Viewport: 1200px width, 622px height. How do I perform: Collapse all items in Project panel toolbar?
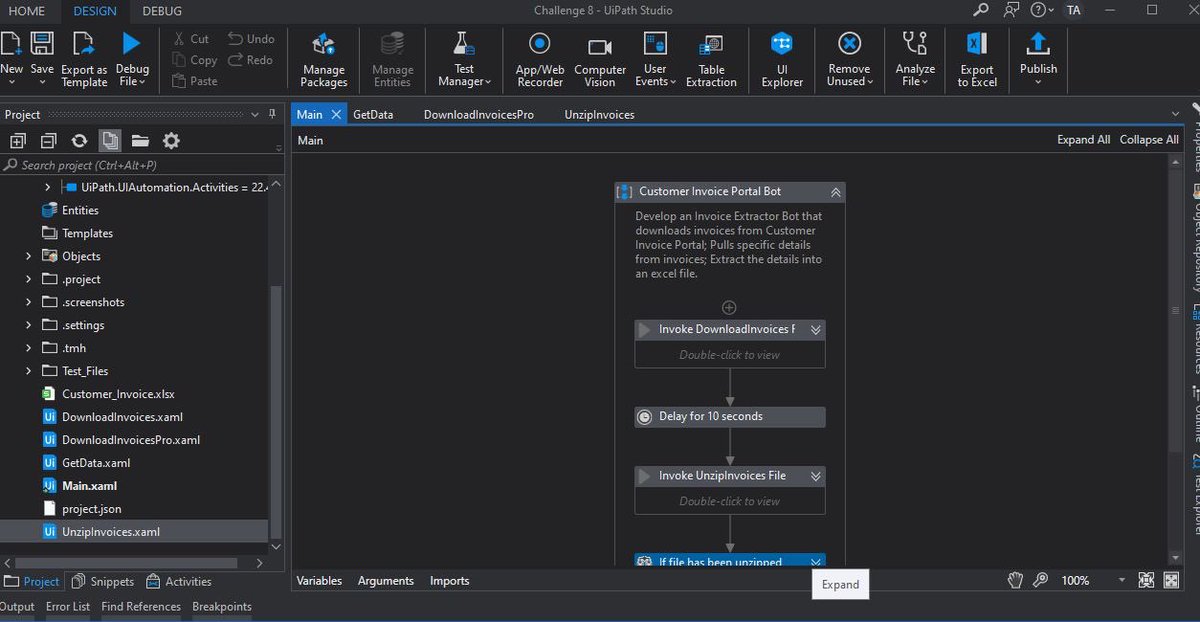(x=48, y=141)
